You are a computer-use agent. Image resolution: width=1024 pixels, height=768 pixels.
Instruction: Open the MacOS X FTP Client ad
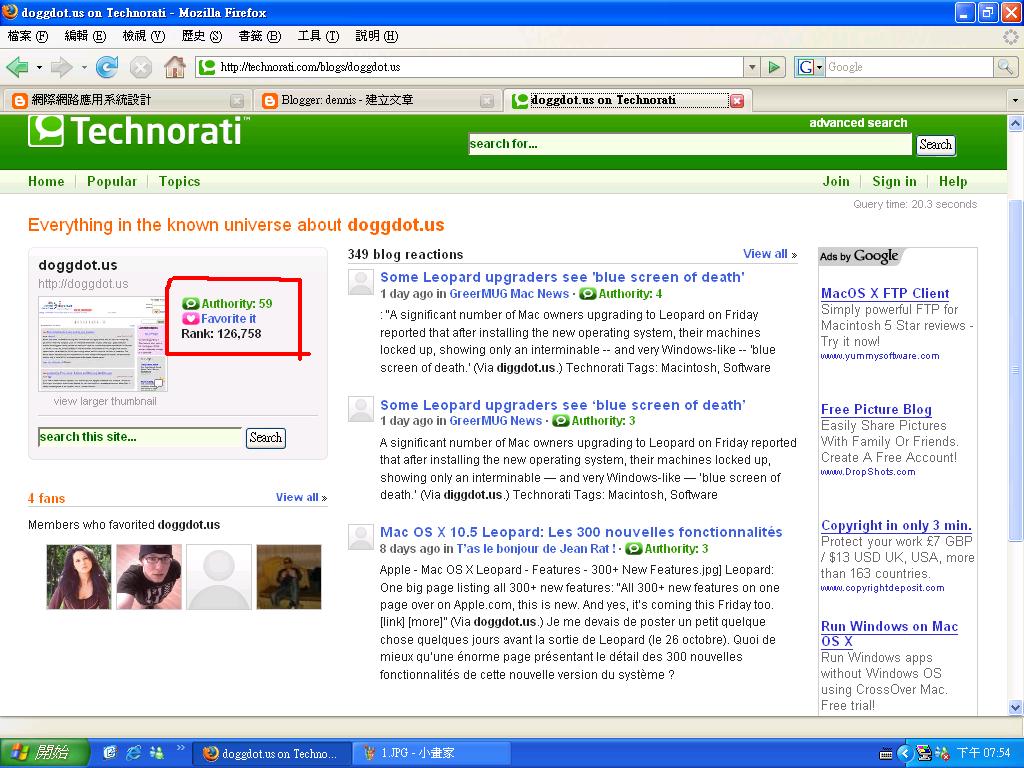click(885, 293)
